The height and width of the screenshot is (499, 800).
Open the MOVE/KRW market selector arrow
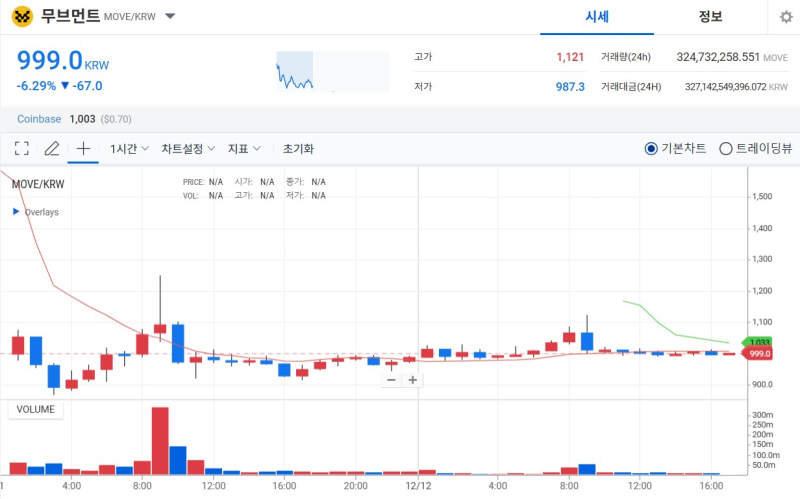point(170,17)
